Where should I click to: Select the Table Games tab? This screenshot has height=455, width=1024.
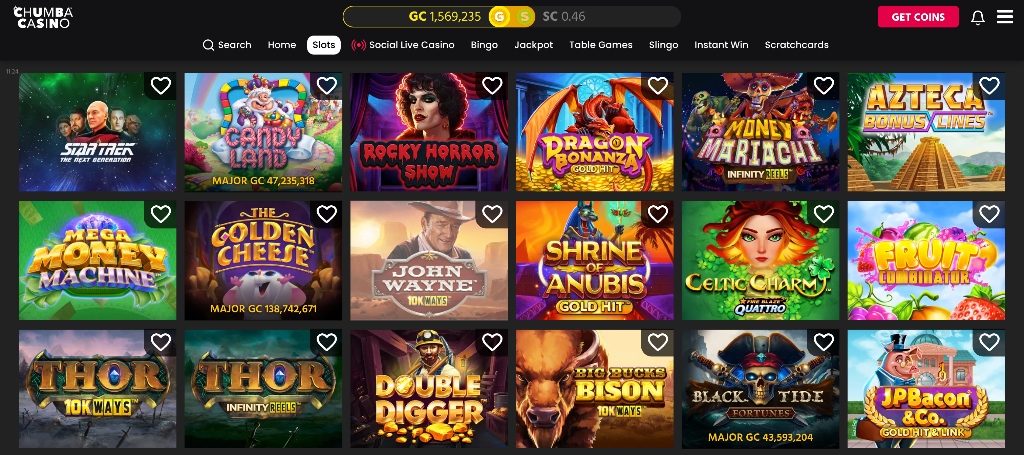pyautogui.click(x=601, y=45)
